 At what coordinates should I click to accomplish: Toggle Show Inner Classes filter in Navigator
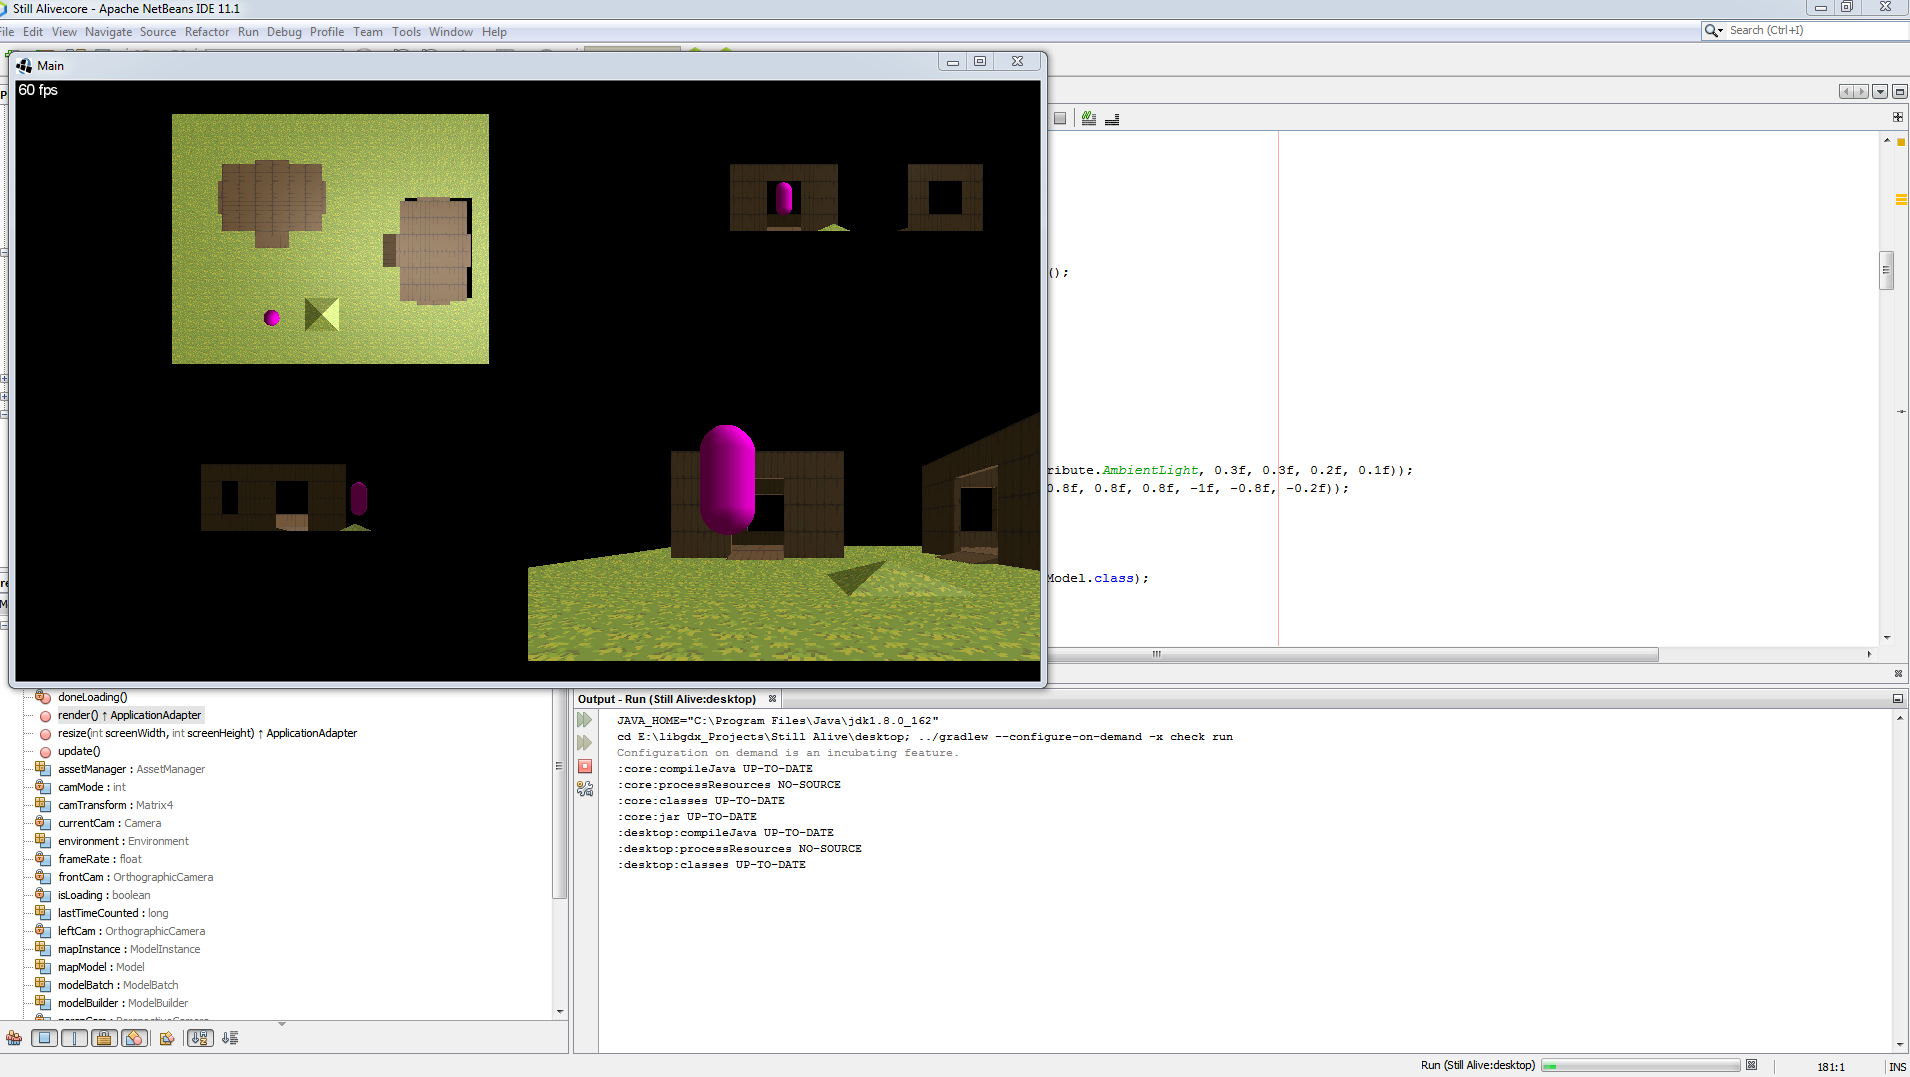[134, 1038]
